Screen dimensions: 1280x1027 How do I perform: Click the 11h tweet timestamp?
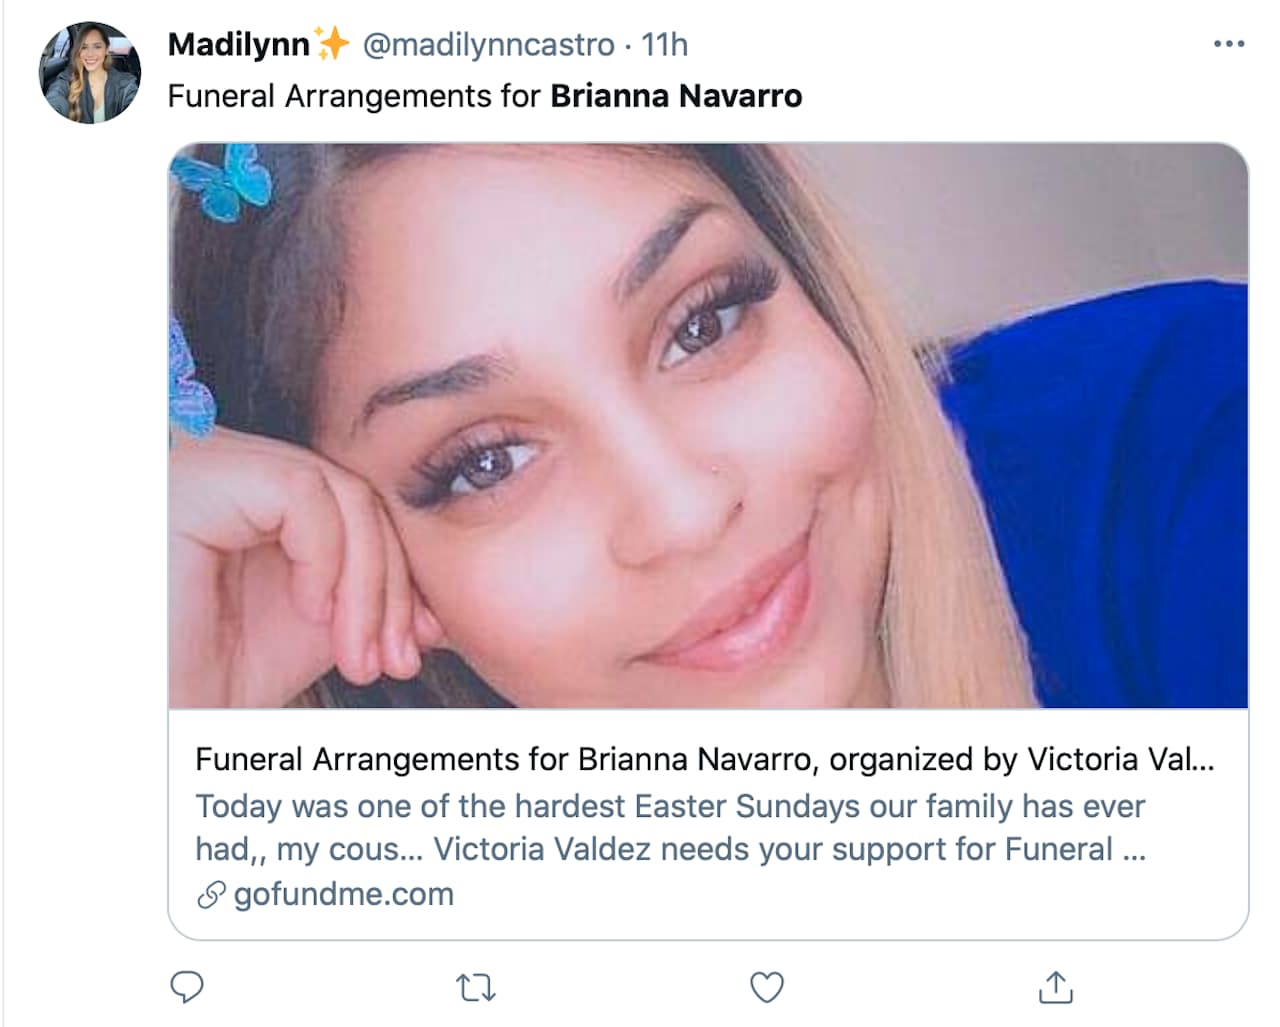click(665, 45)
